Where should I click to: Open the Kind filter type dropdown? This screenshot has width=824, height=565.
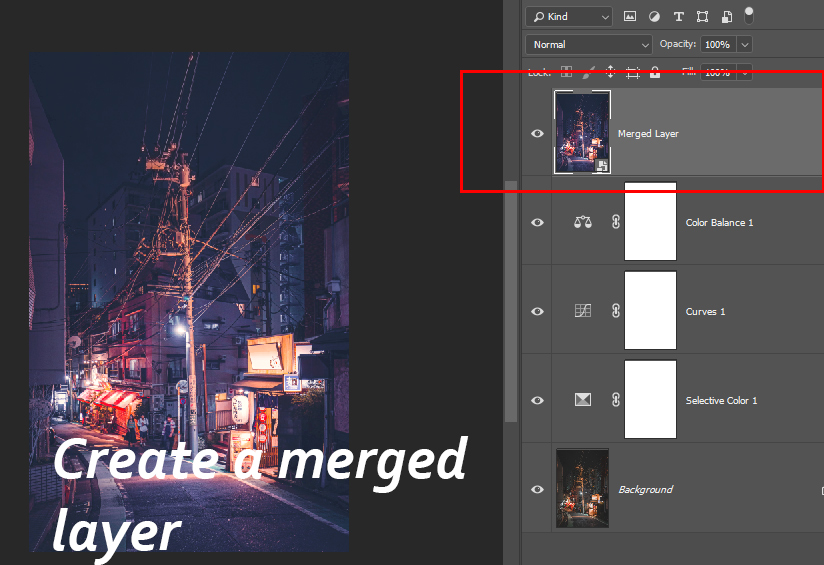569,16
